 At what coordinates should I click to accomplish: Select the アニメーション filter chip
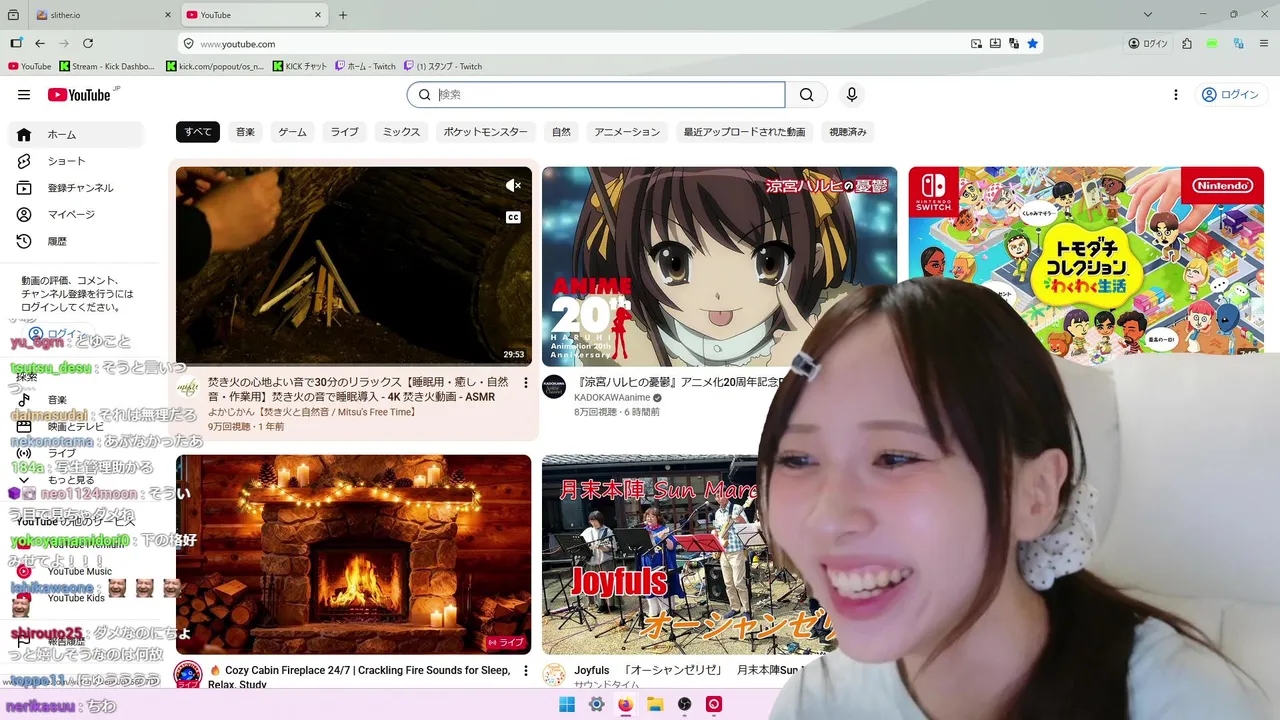(628, 132)
